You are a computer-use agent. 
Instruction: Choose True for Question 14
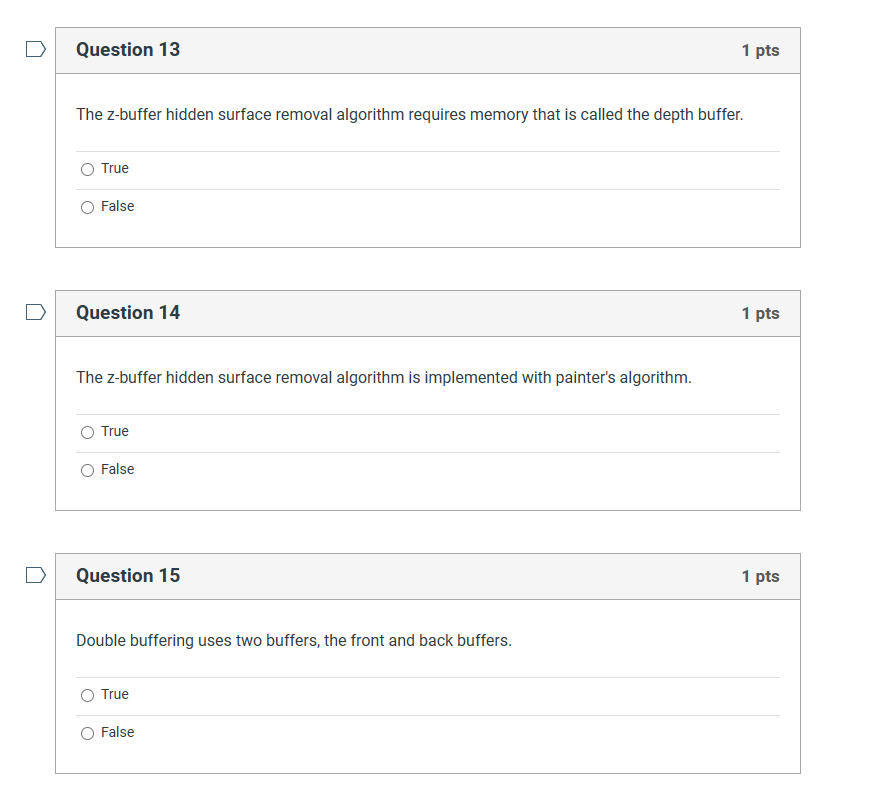click(x=87, y=432)
